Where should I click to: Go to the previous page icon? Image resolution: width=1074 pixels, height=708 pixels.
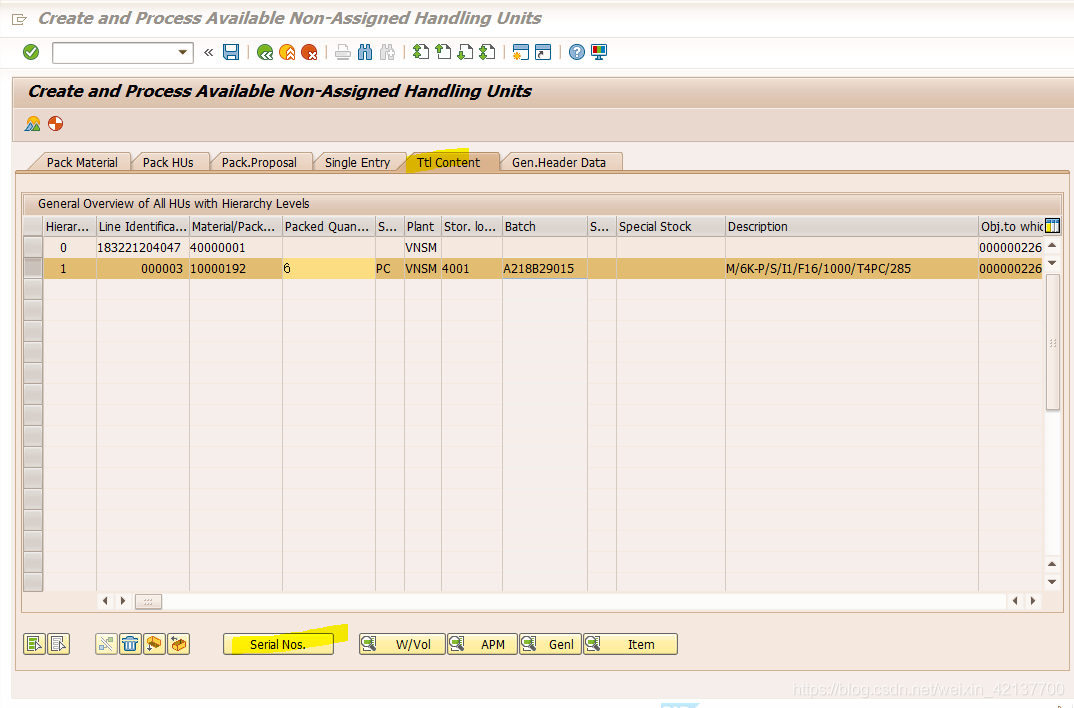click(443, 52)
